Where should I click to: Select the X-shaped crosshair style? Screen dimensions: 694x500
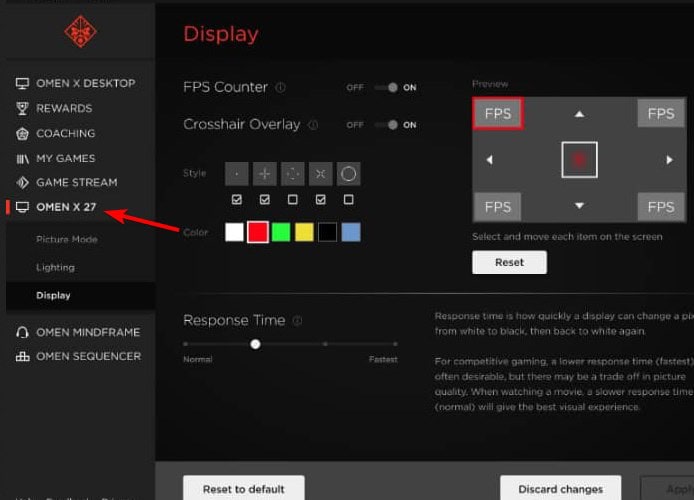click(x=320, y=174)
